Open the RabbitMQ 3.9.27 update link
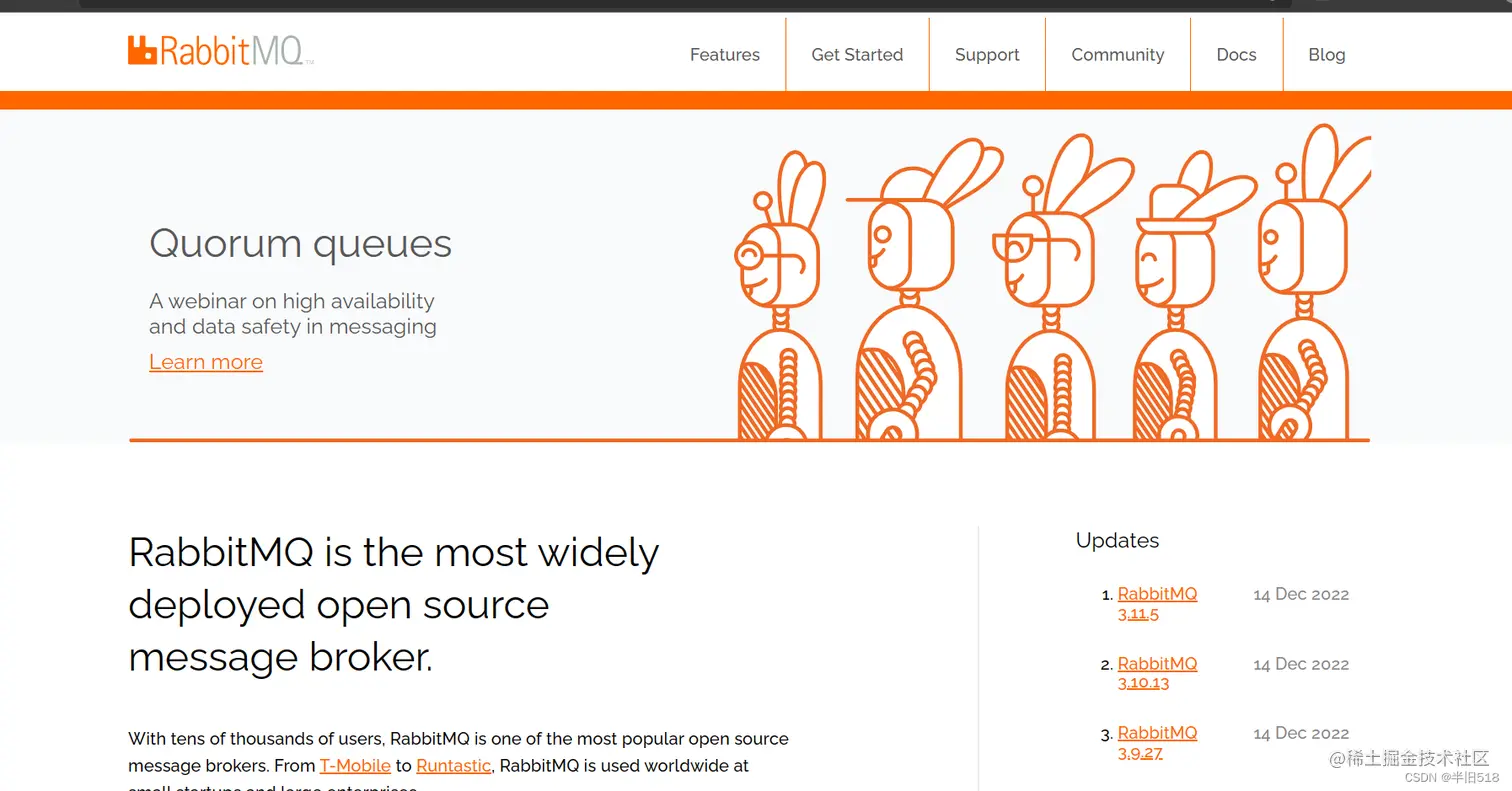 pos(1157,742)
